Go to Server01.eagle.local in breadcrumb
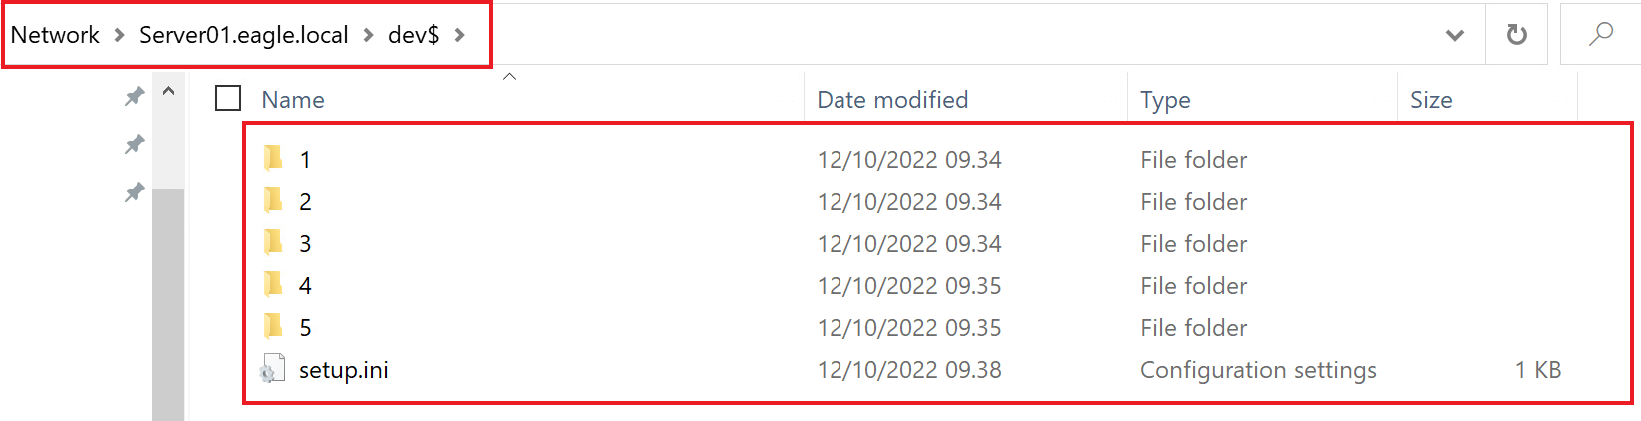The height and width of the screenshot is (421, 1641). [243, 35]
